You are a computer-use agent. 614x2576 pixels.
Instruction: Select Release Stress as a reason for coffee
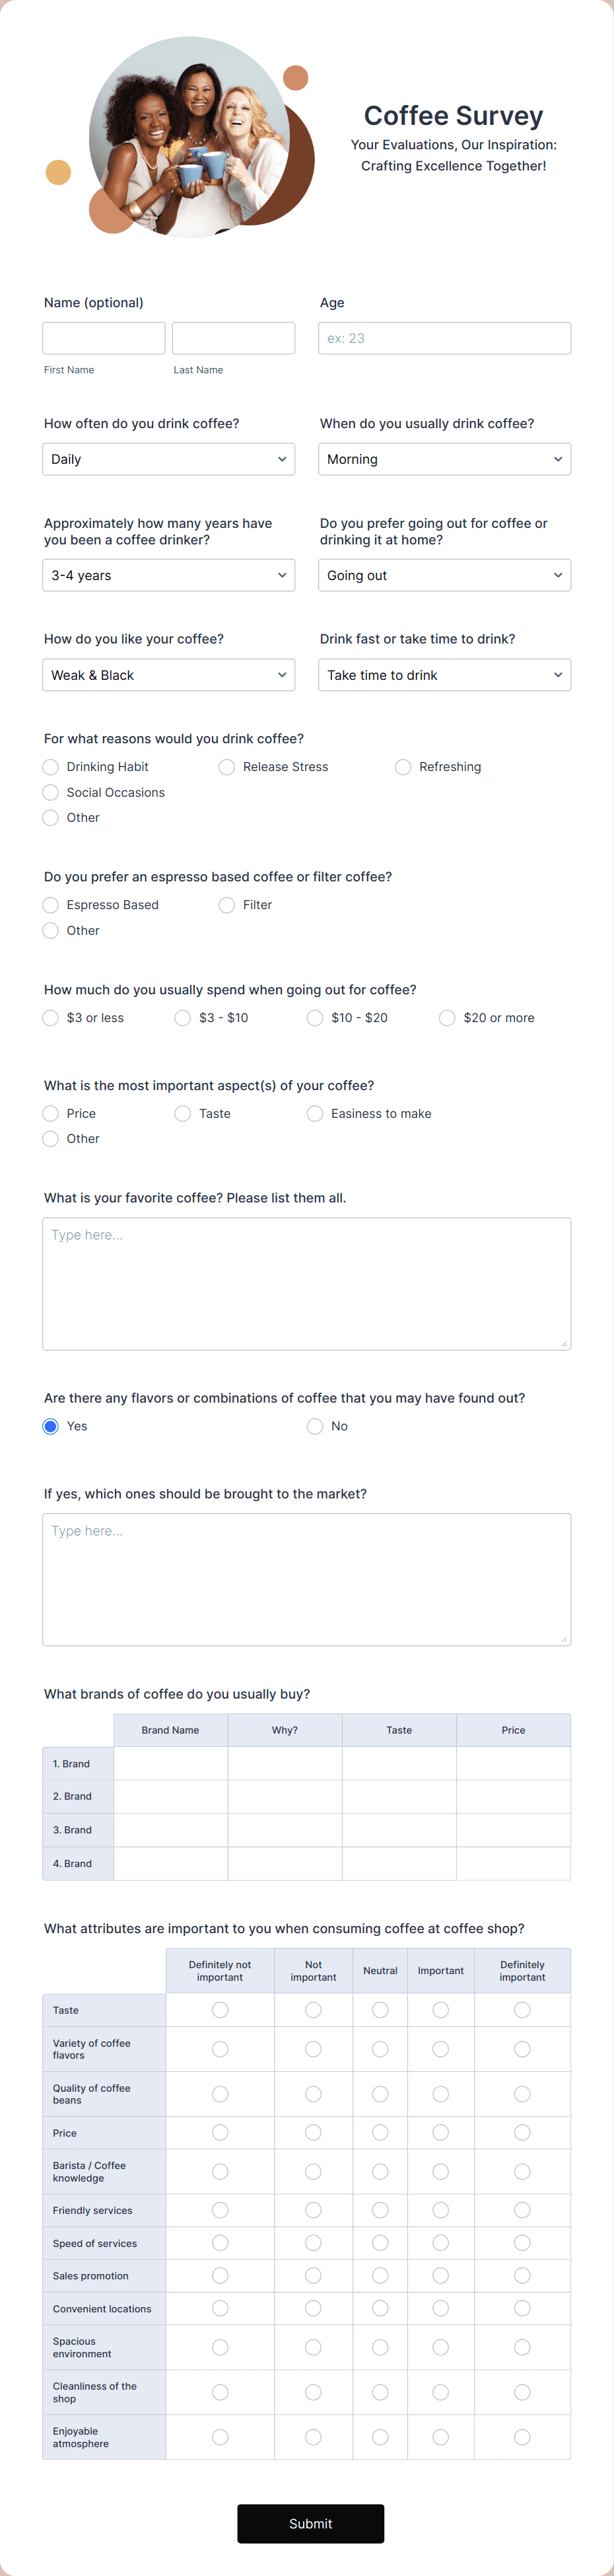(227, 767)
